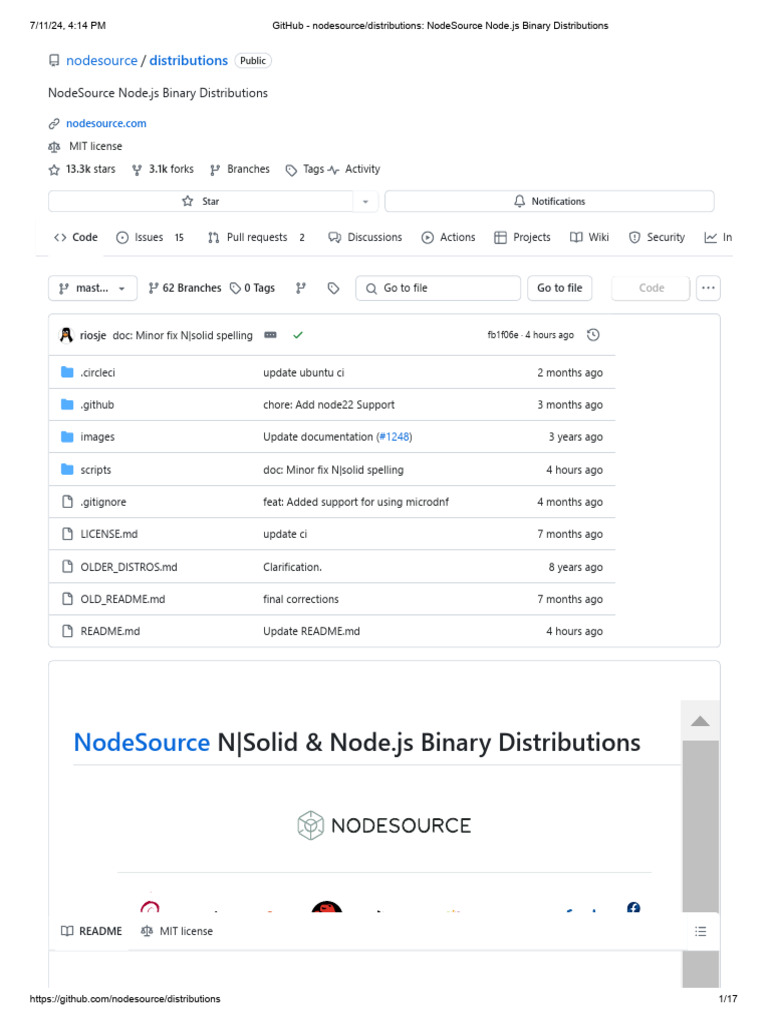Click the branch graph icon near Tags
The image size is (768, 1024).
(300, 288)
